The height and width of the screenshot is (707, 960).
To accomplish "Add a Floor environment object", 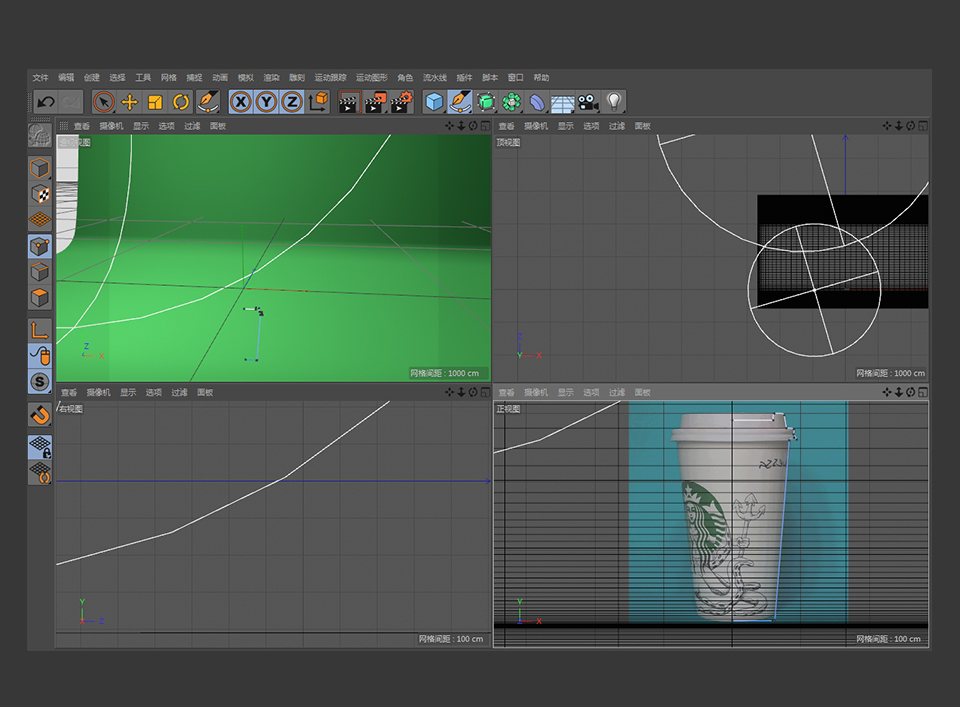I will coord(563,103).
